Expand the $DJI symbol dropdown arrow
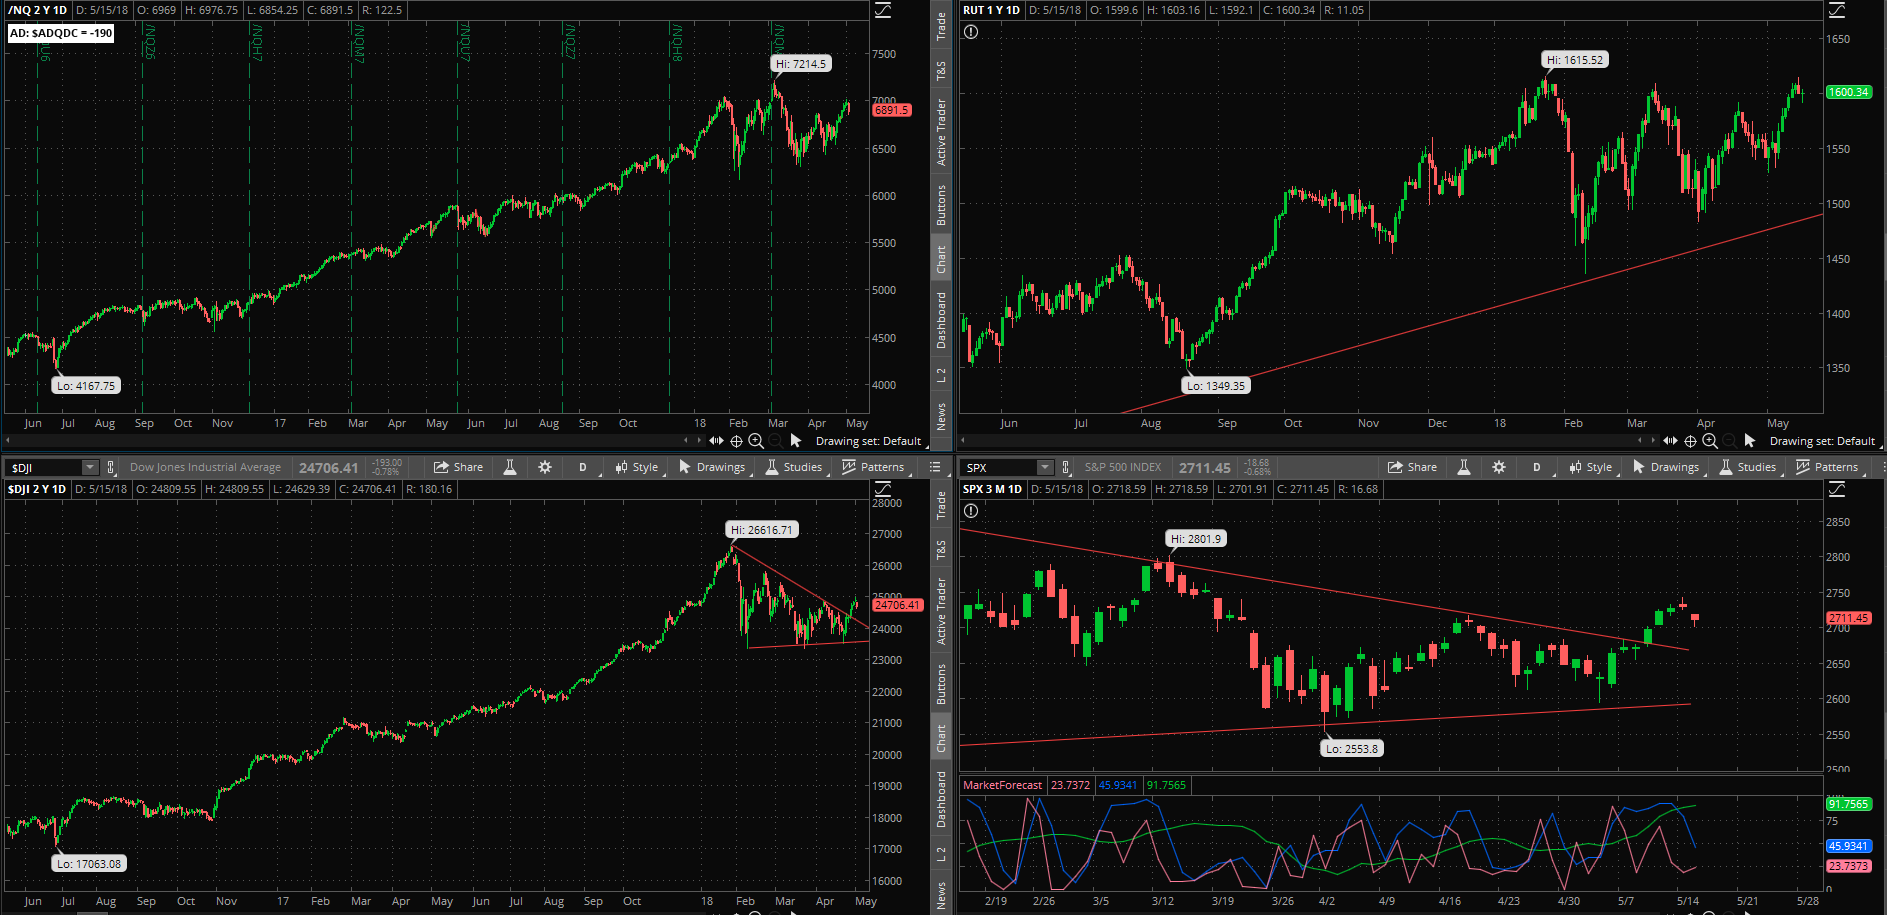Screen dimensions: 1887x915 tap(90, 467)
